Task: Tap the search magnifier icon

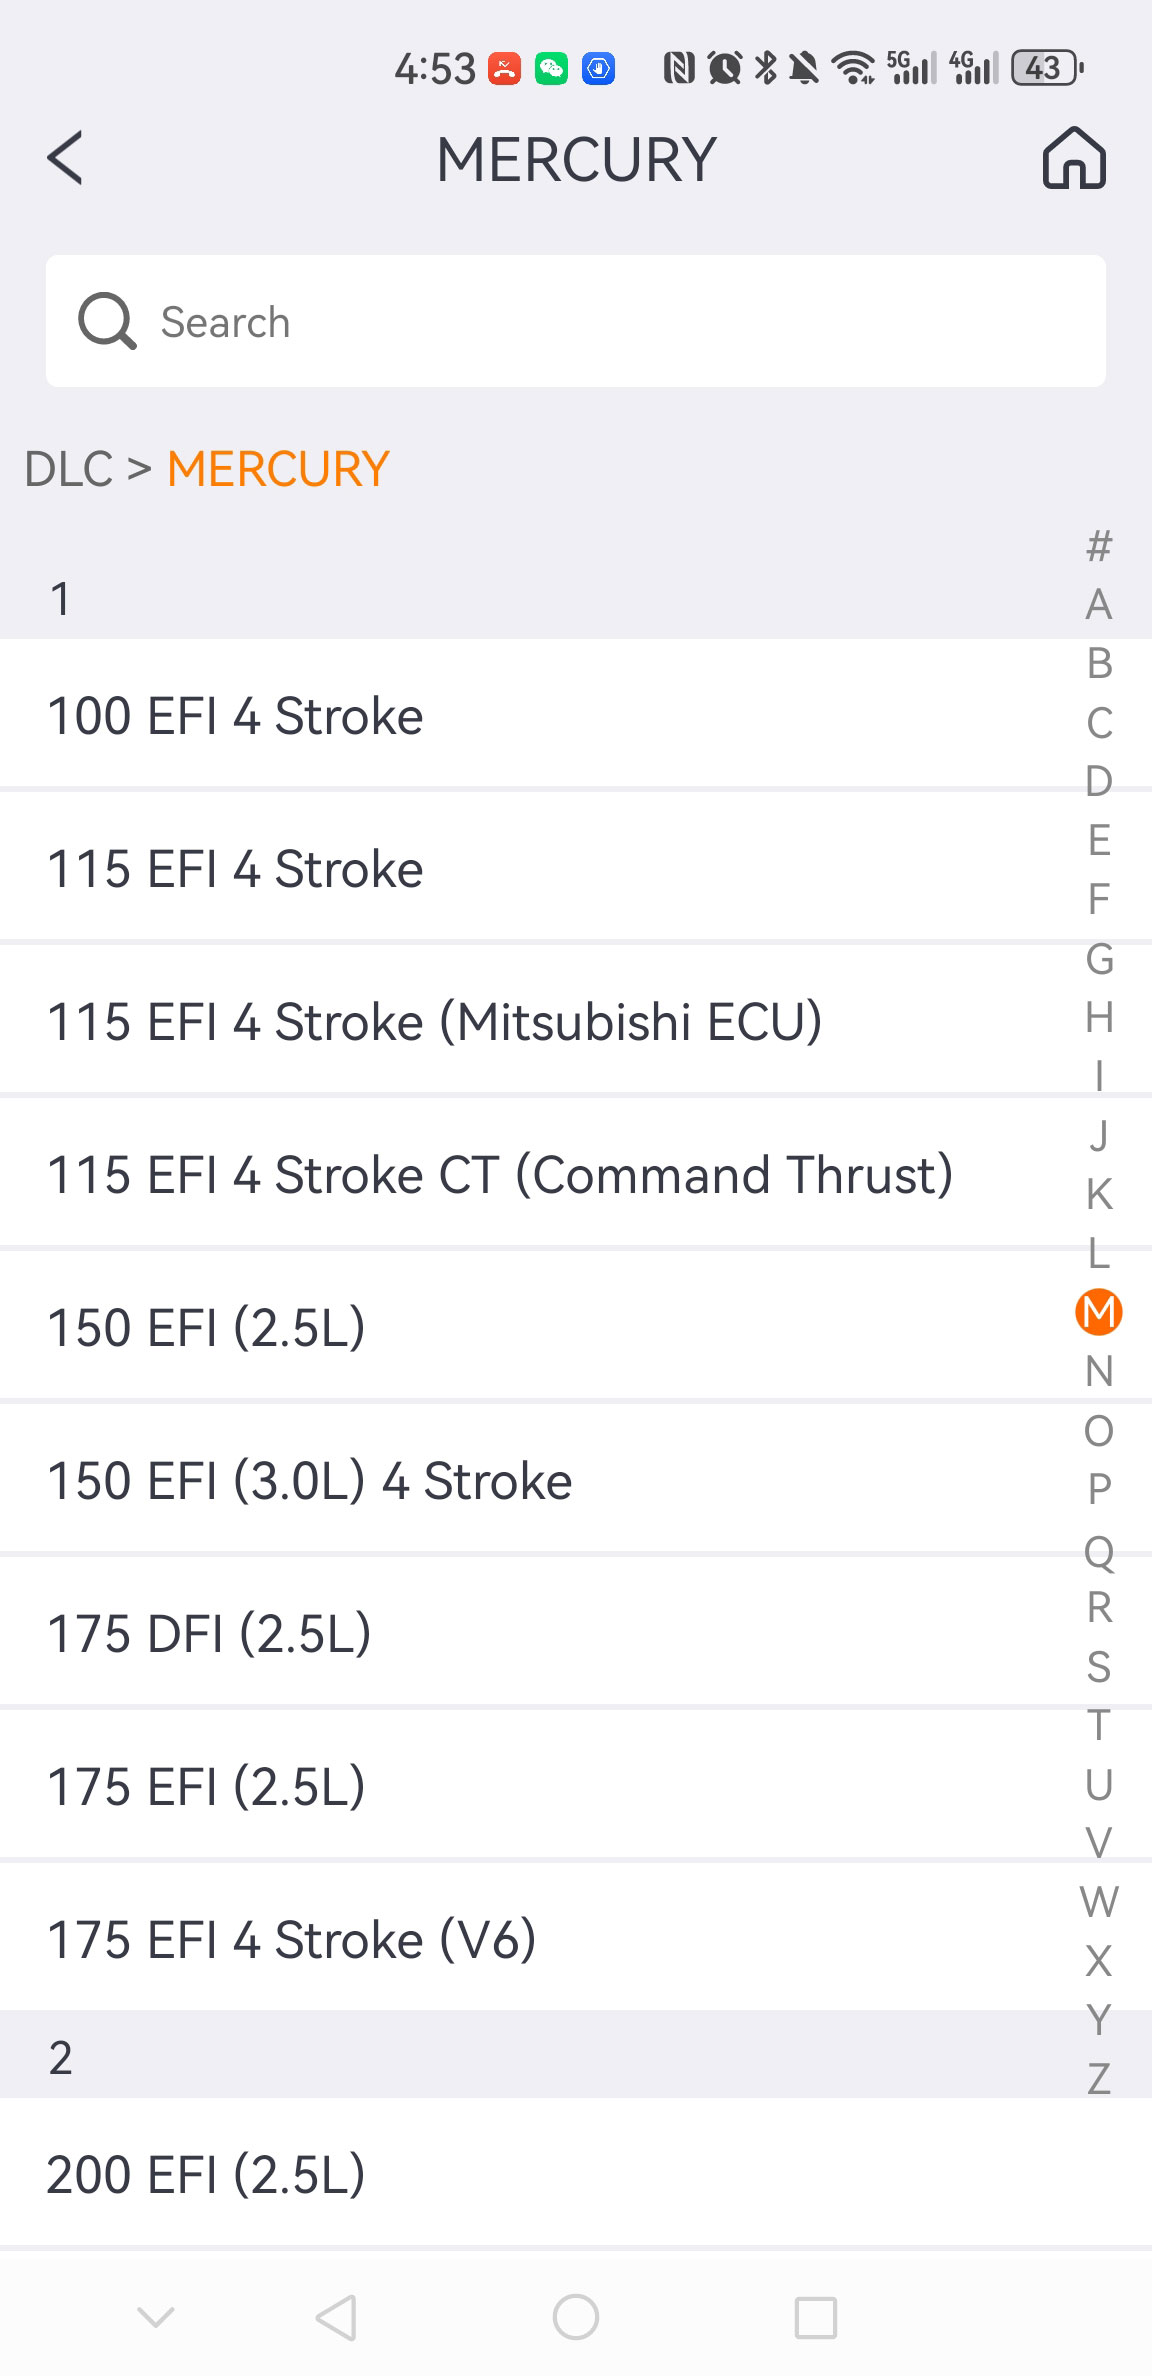Action: click(106, 322)
